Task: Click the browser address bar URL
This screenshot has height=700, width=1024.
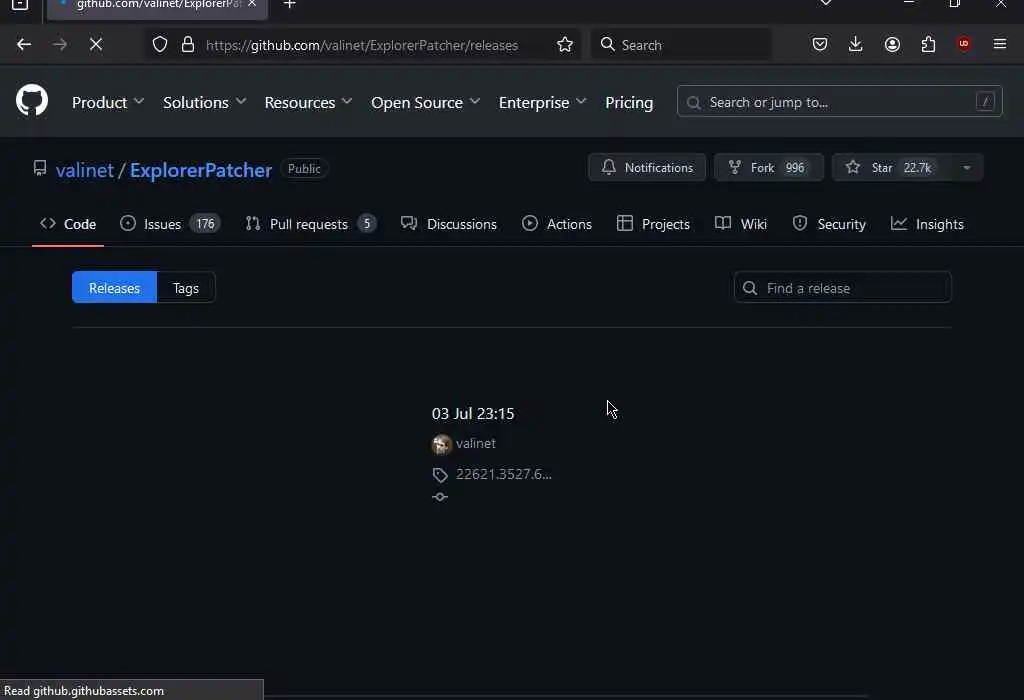Action: 362,45
